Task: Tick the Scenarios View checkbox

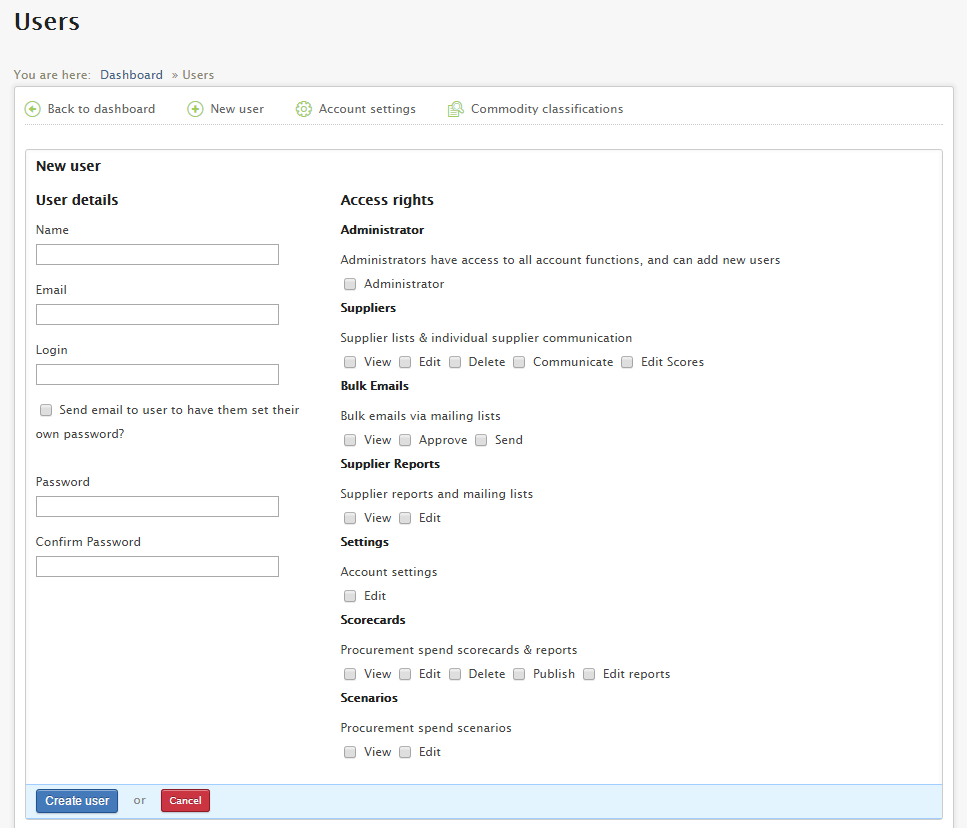Action: point(350,752)
